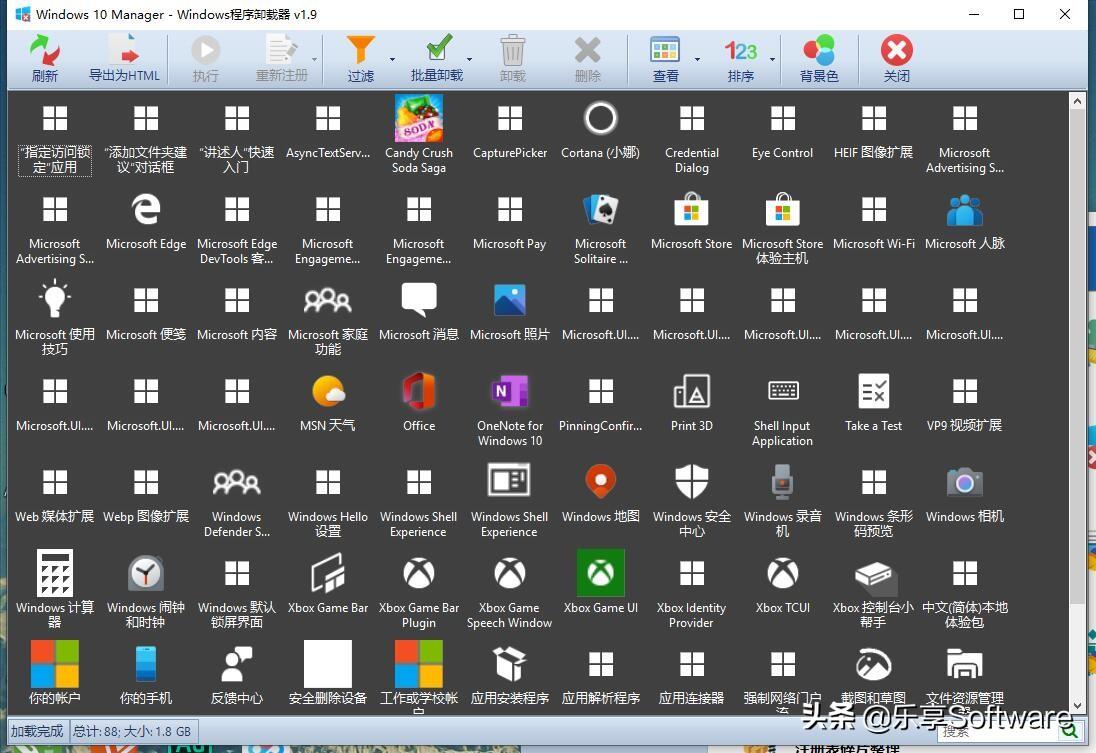Image resolution: width=1096 pixels, height=753 pixels.
Task: Select Microsoft Solitaire cards icon
Action: 600,209
